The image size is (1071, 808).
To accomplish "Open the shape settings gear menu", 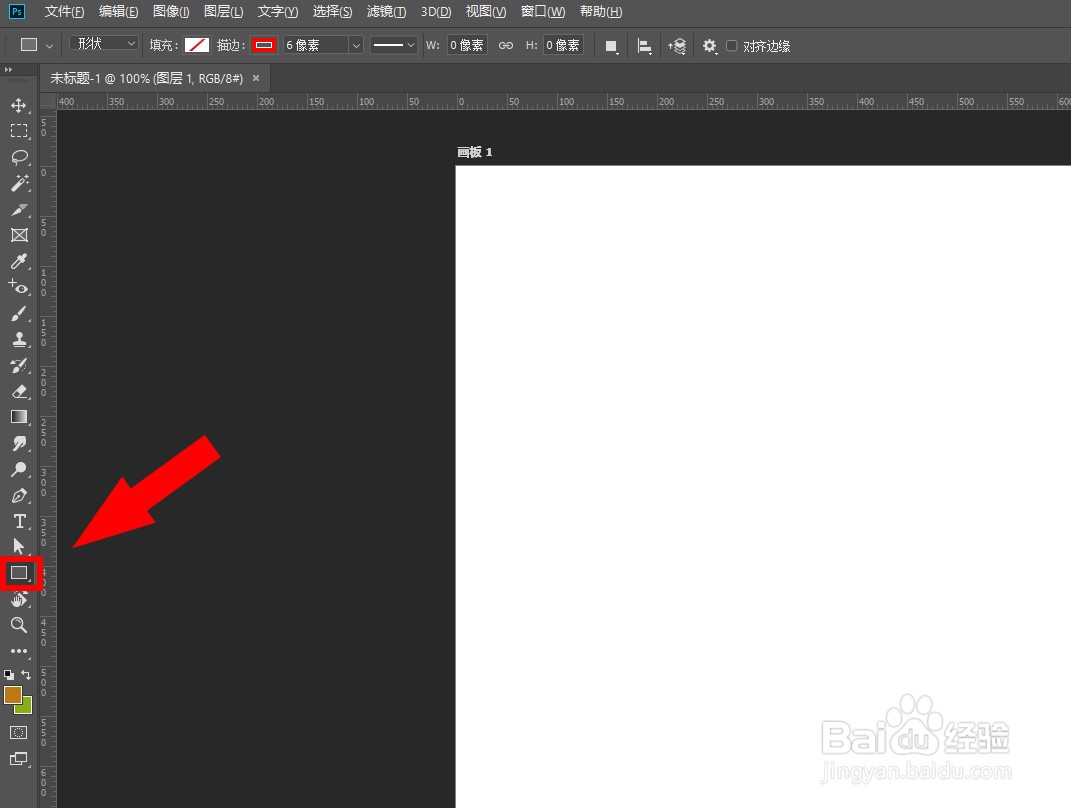I will [710, 46].
